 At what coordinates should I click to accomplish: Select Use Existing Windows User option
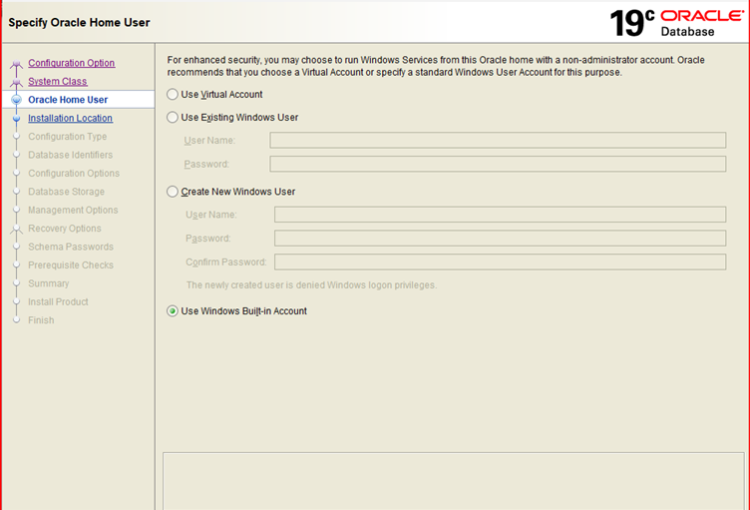coord(173,118)
